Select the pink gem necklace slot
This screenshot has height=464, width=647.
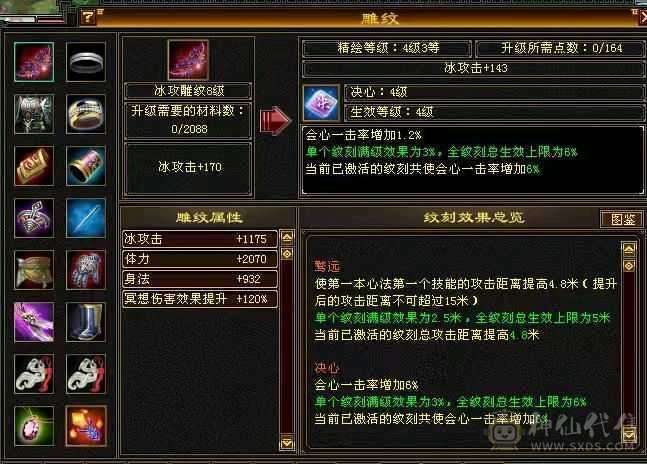coord(34,426)
